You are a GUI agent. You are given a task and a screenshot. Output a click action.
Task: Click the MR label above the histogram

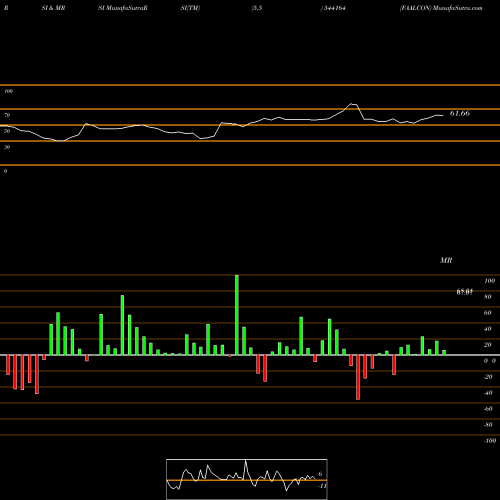[x=446, y=260]
